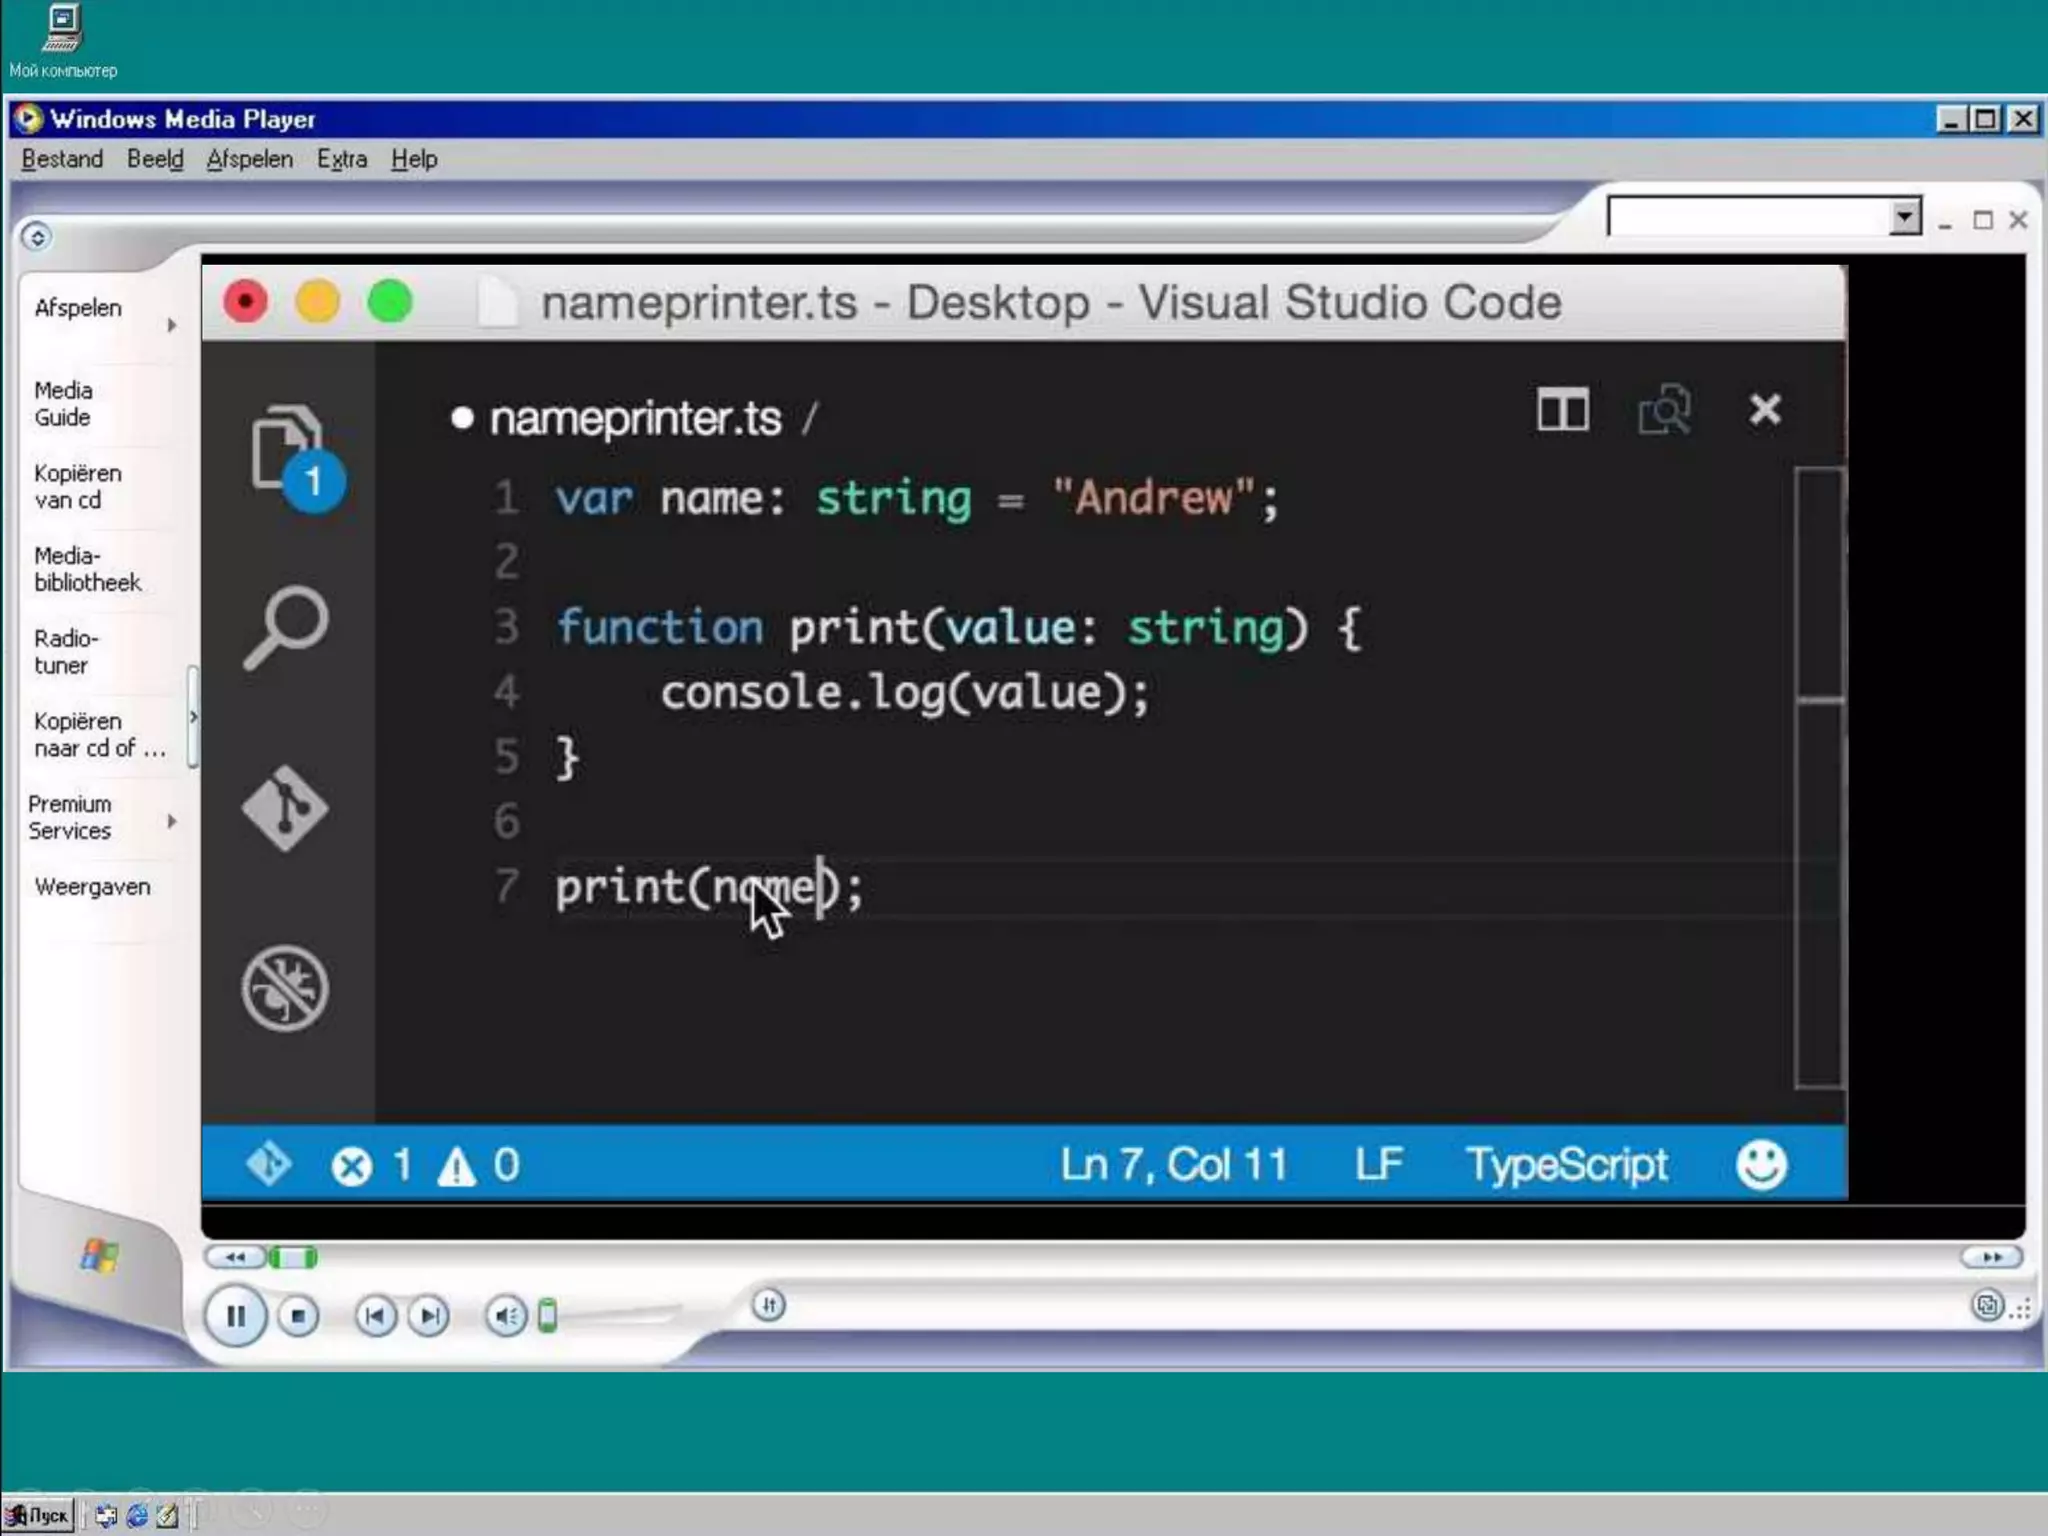Viewport: 2048px width, 1536px height.
Task: Click the round back button above sidebar
Action: [x=37, y=237]
